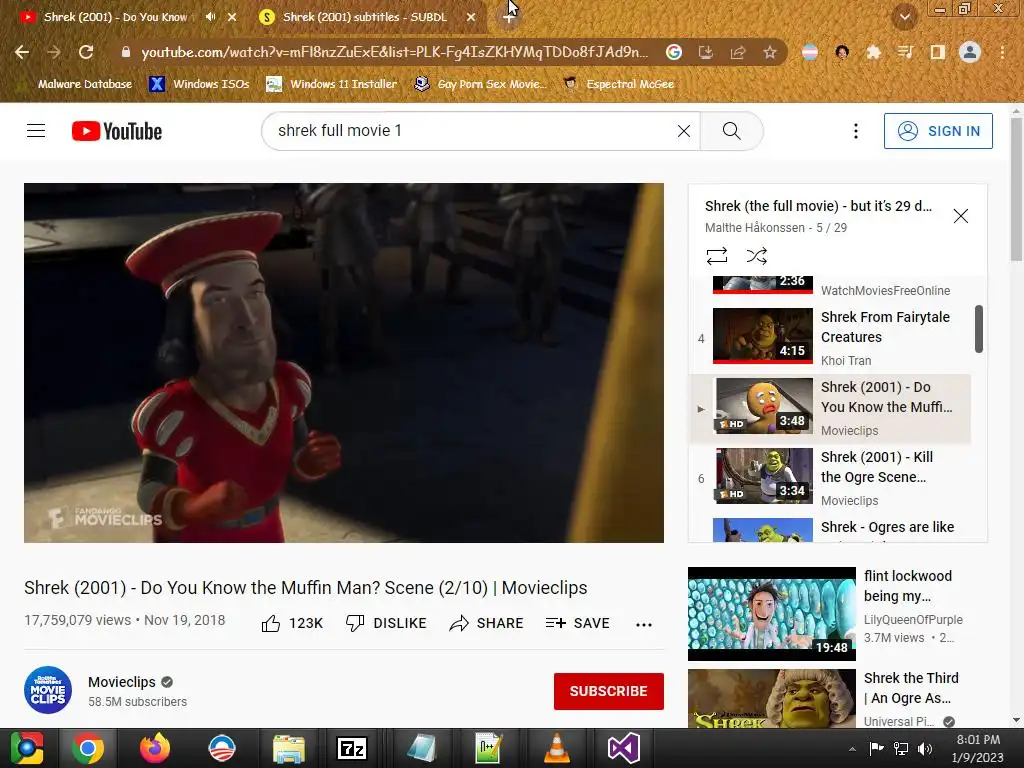
Task: Go to the YouTube home logo
Action: 117,131
